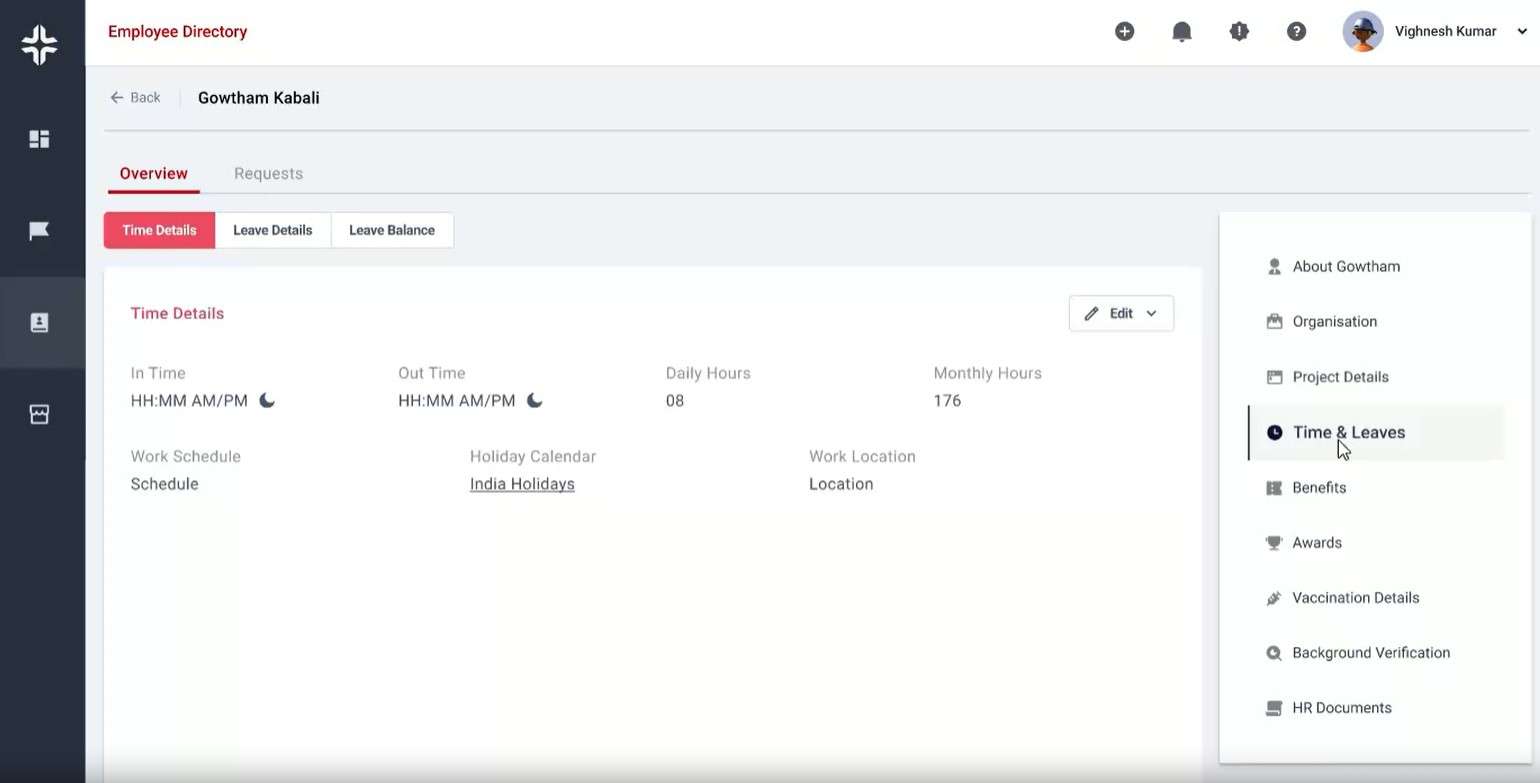Select the Leave Balance tab
This screenshot has width=1540, height=783.
[391, 230]
